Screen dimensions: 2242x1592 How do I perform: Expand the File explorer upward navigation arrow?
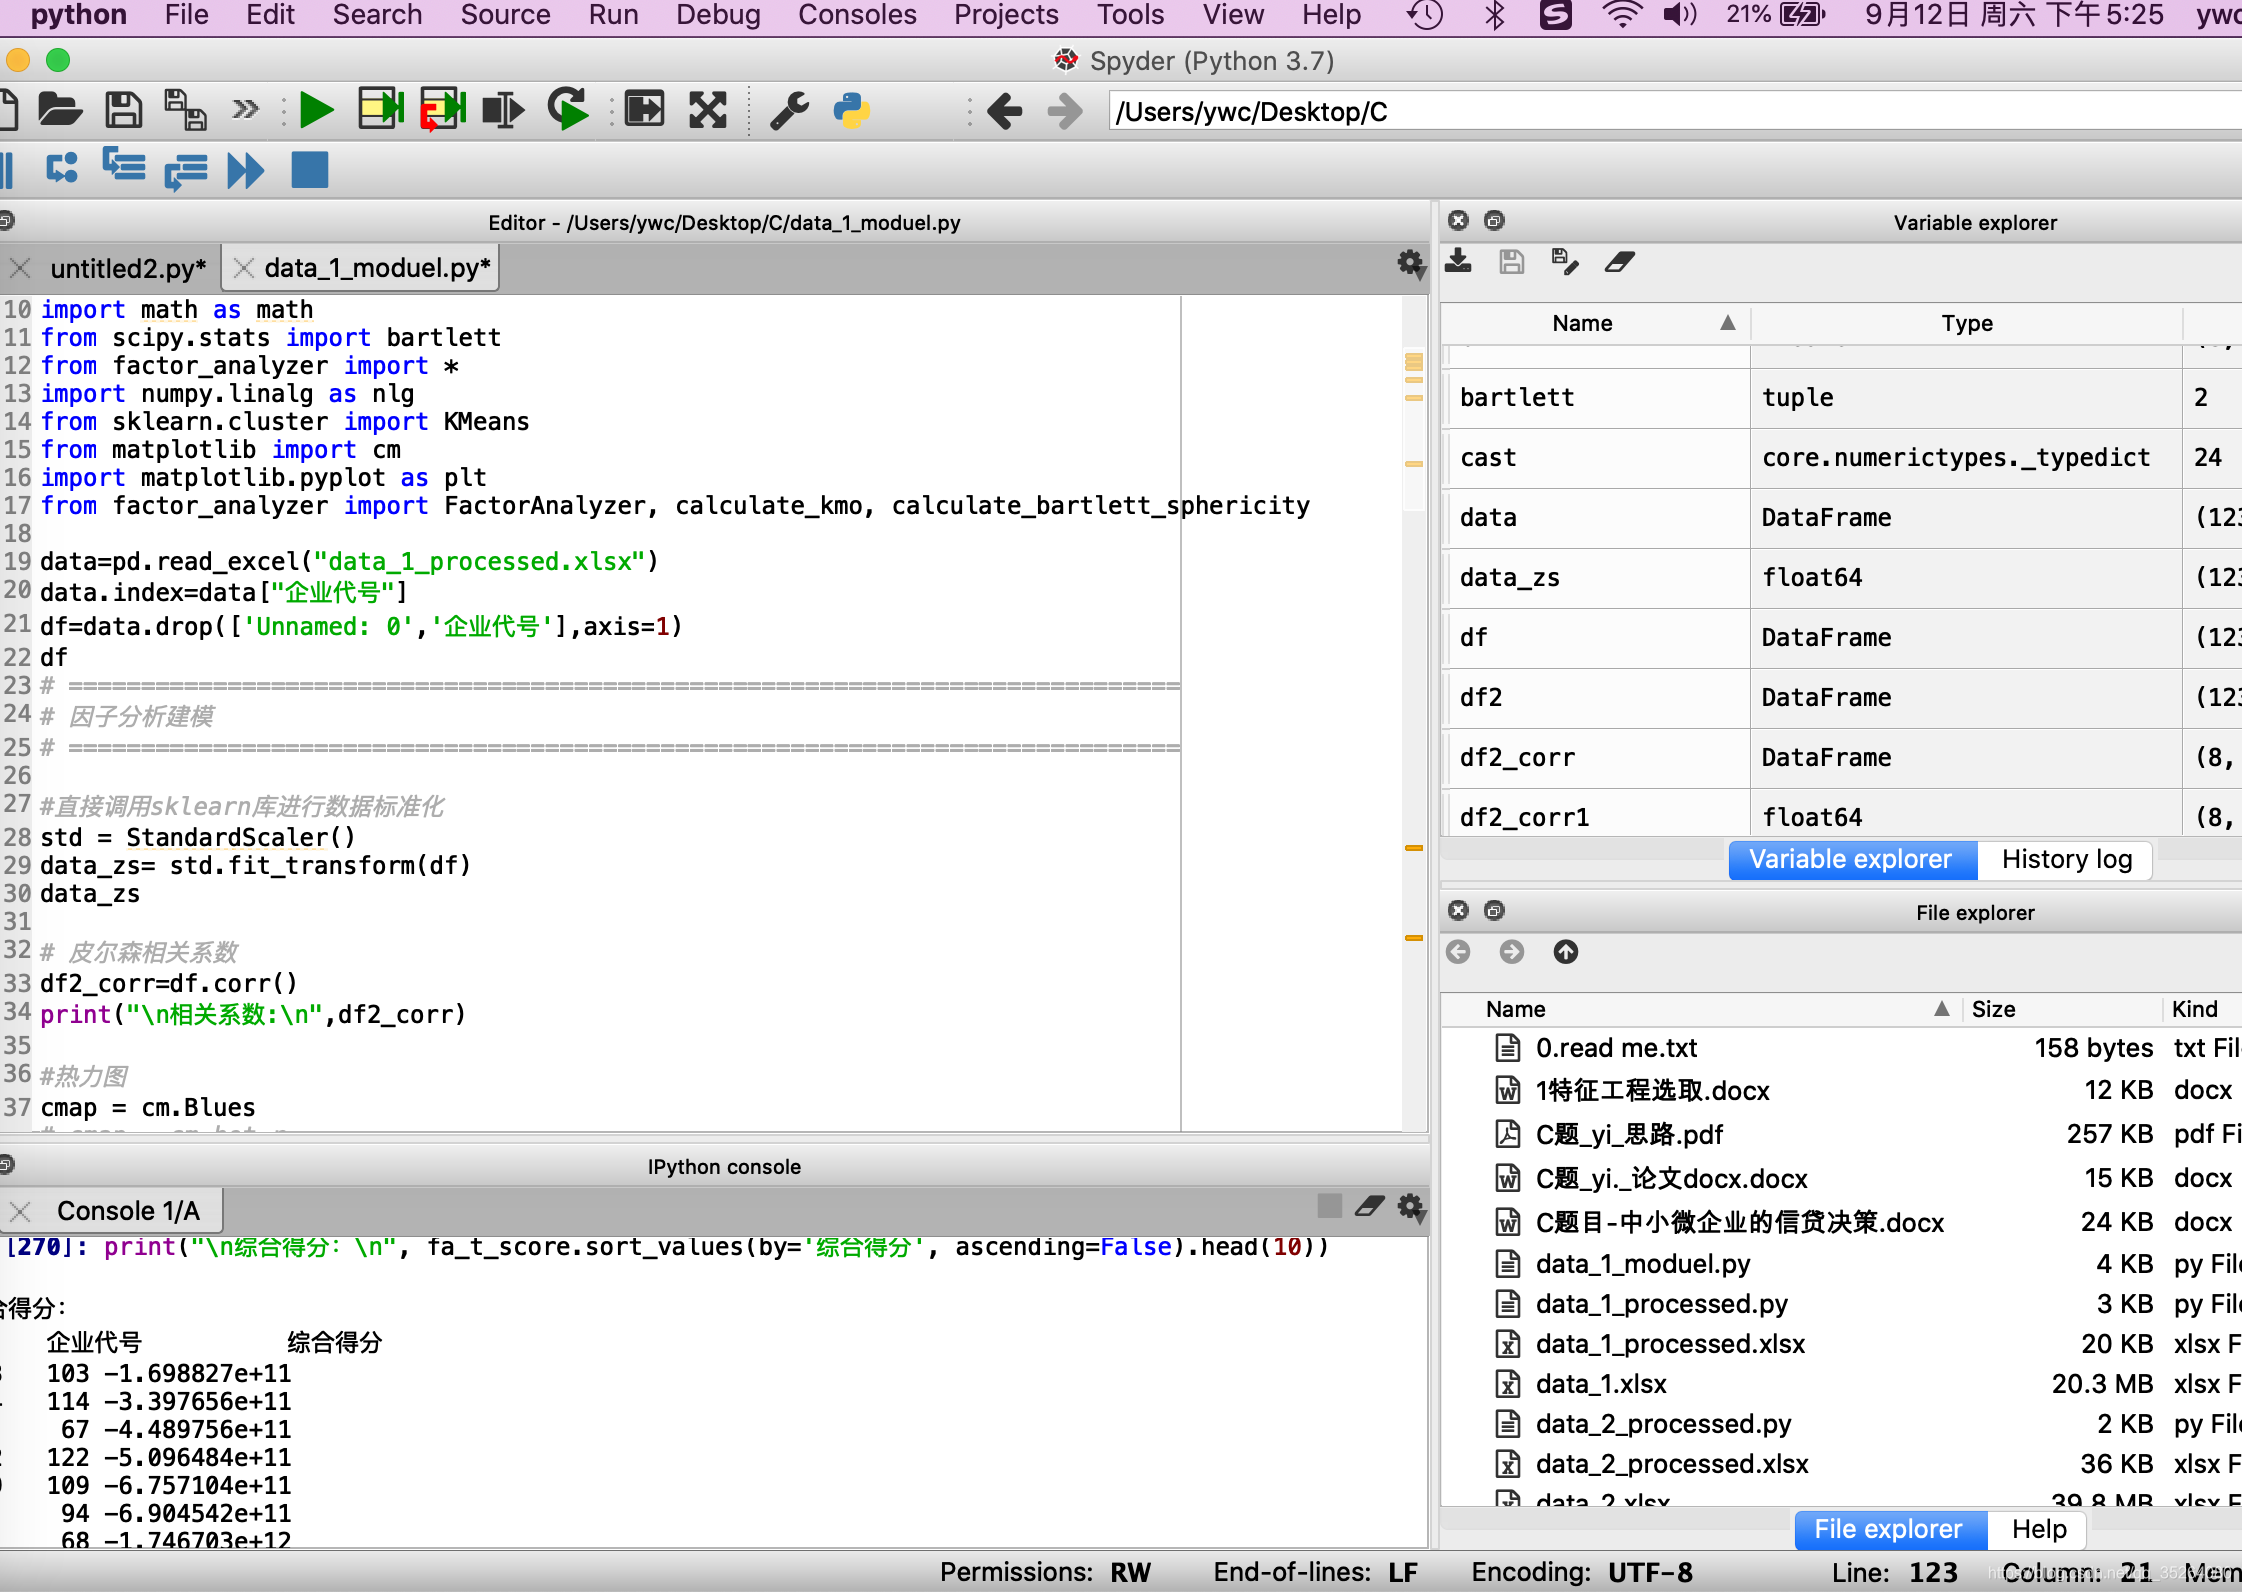[1566, 953]
